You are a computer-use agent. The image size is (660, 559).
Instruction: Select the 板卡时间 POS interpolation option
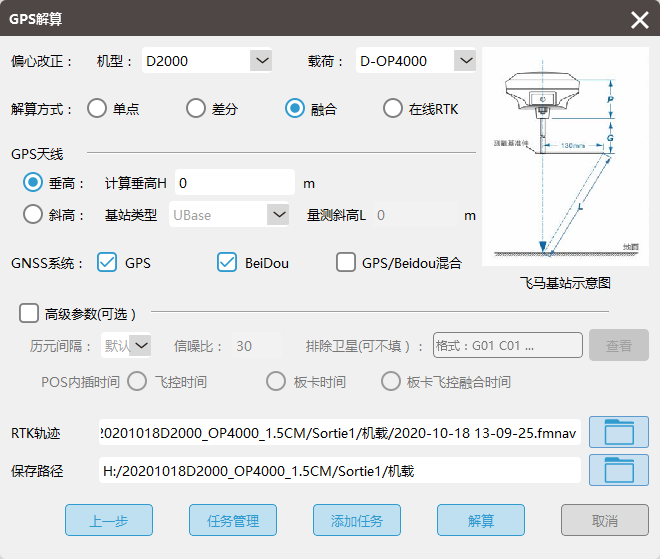276,381
